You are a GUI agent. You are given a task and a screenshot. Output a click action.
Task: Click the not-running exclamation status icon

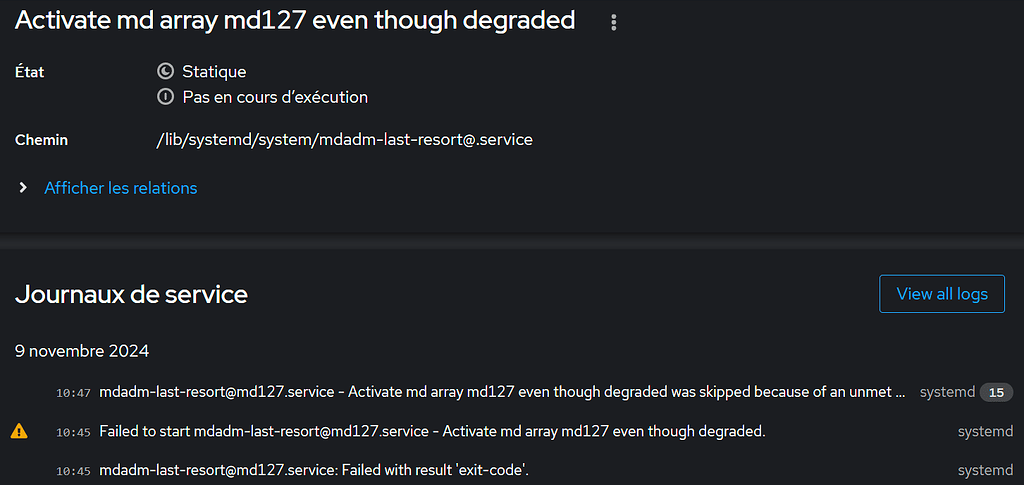tap(166, 98)
